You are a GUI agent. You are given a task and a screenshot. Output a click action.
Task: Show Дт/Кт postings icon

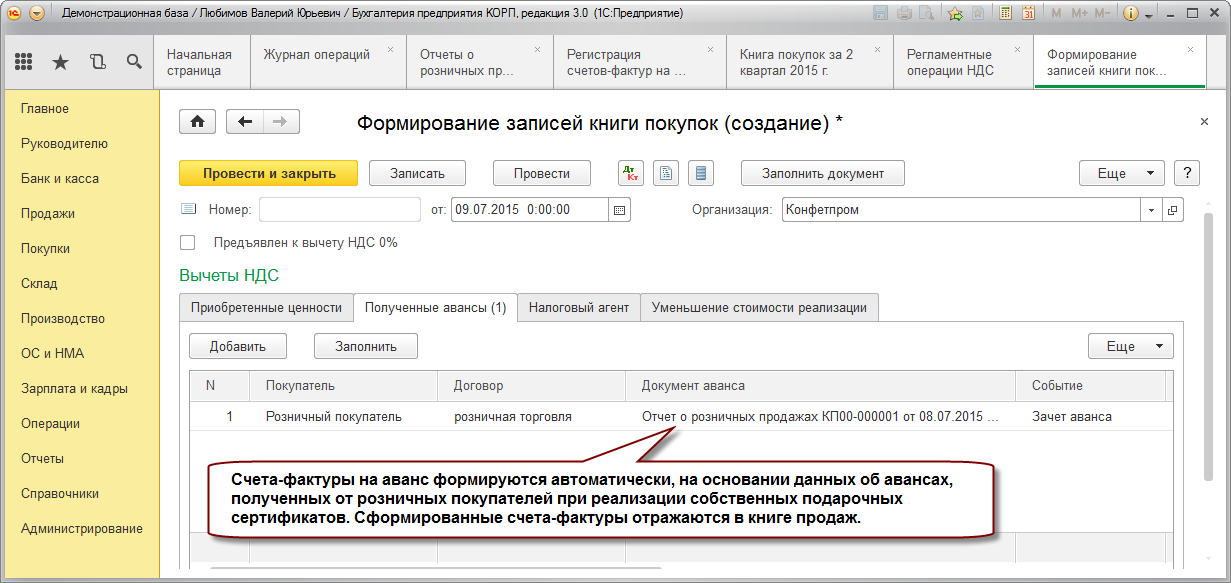click(631, 173)
